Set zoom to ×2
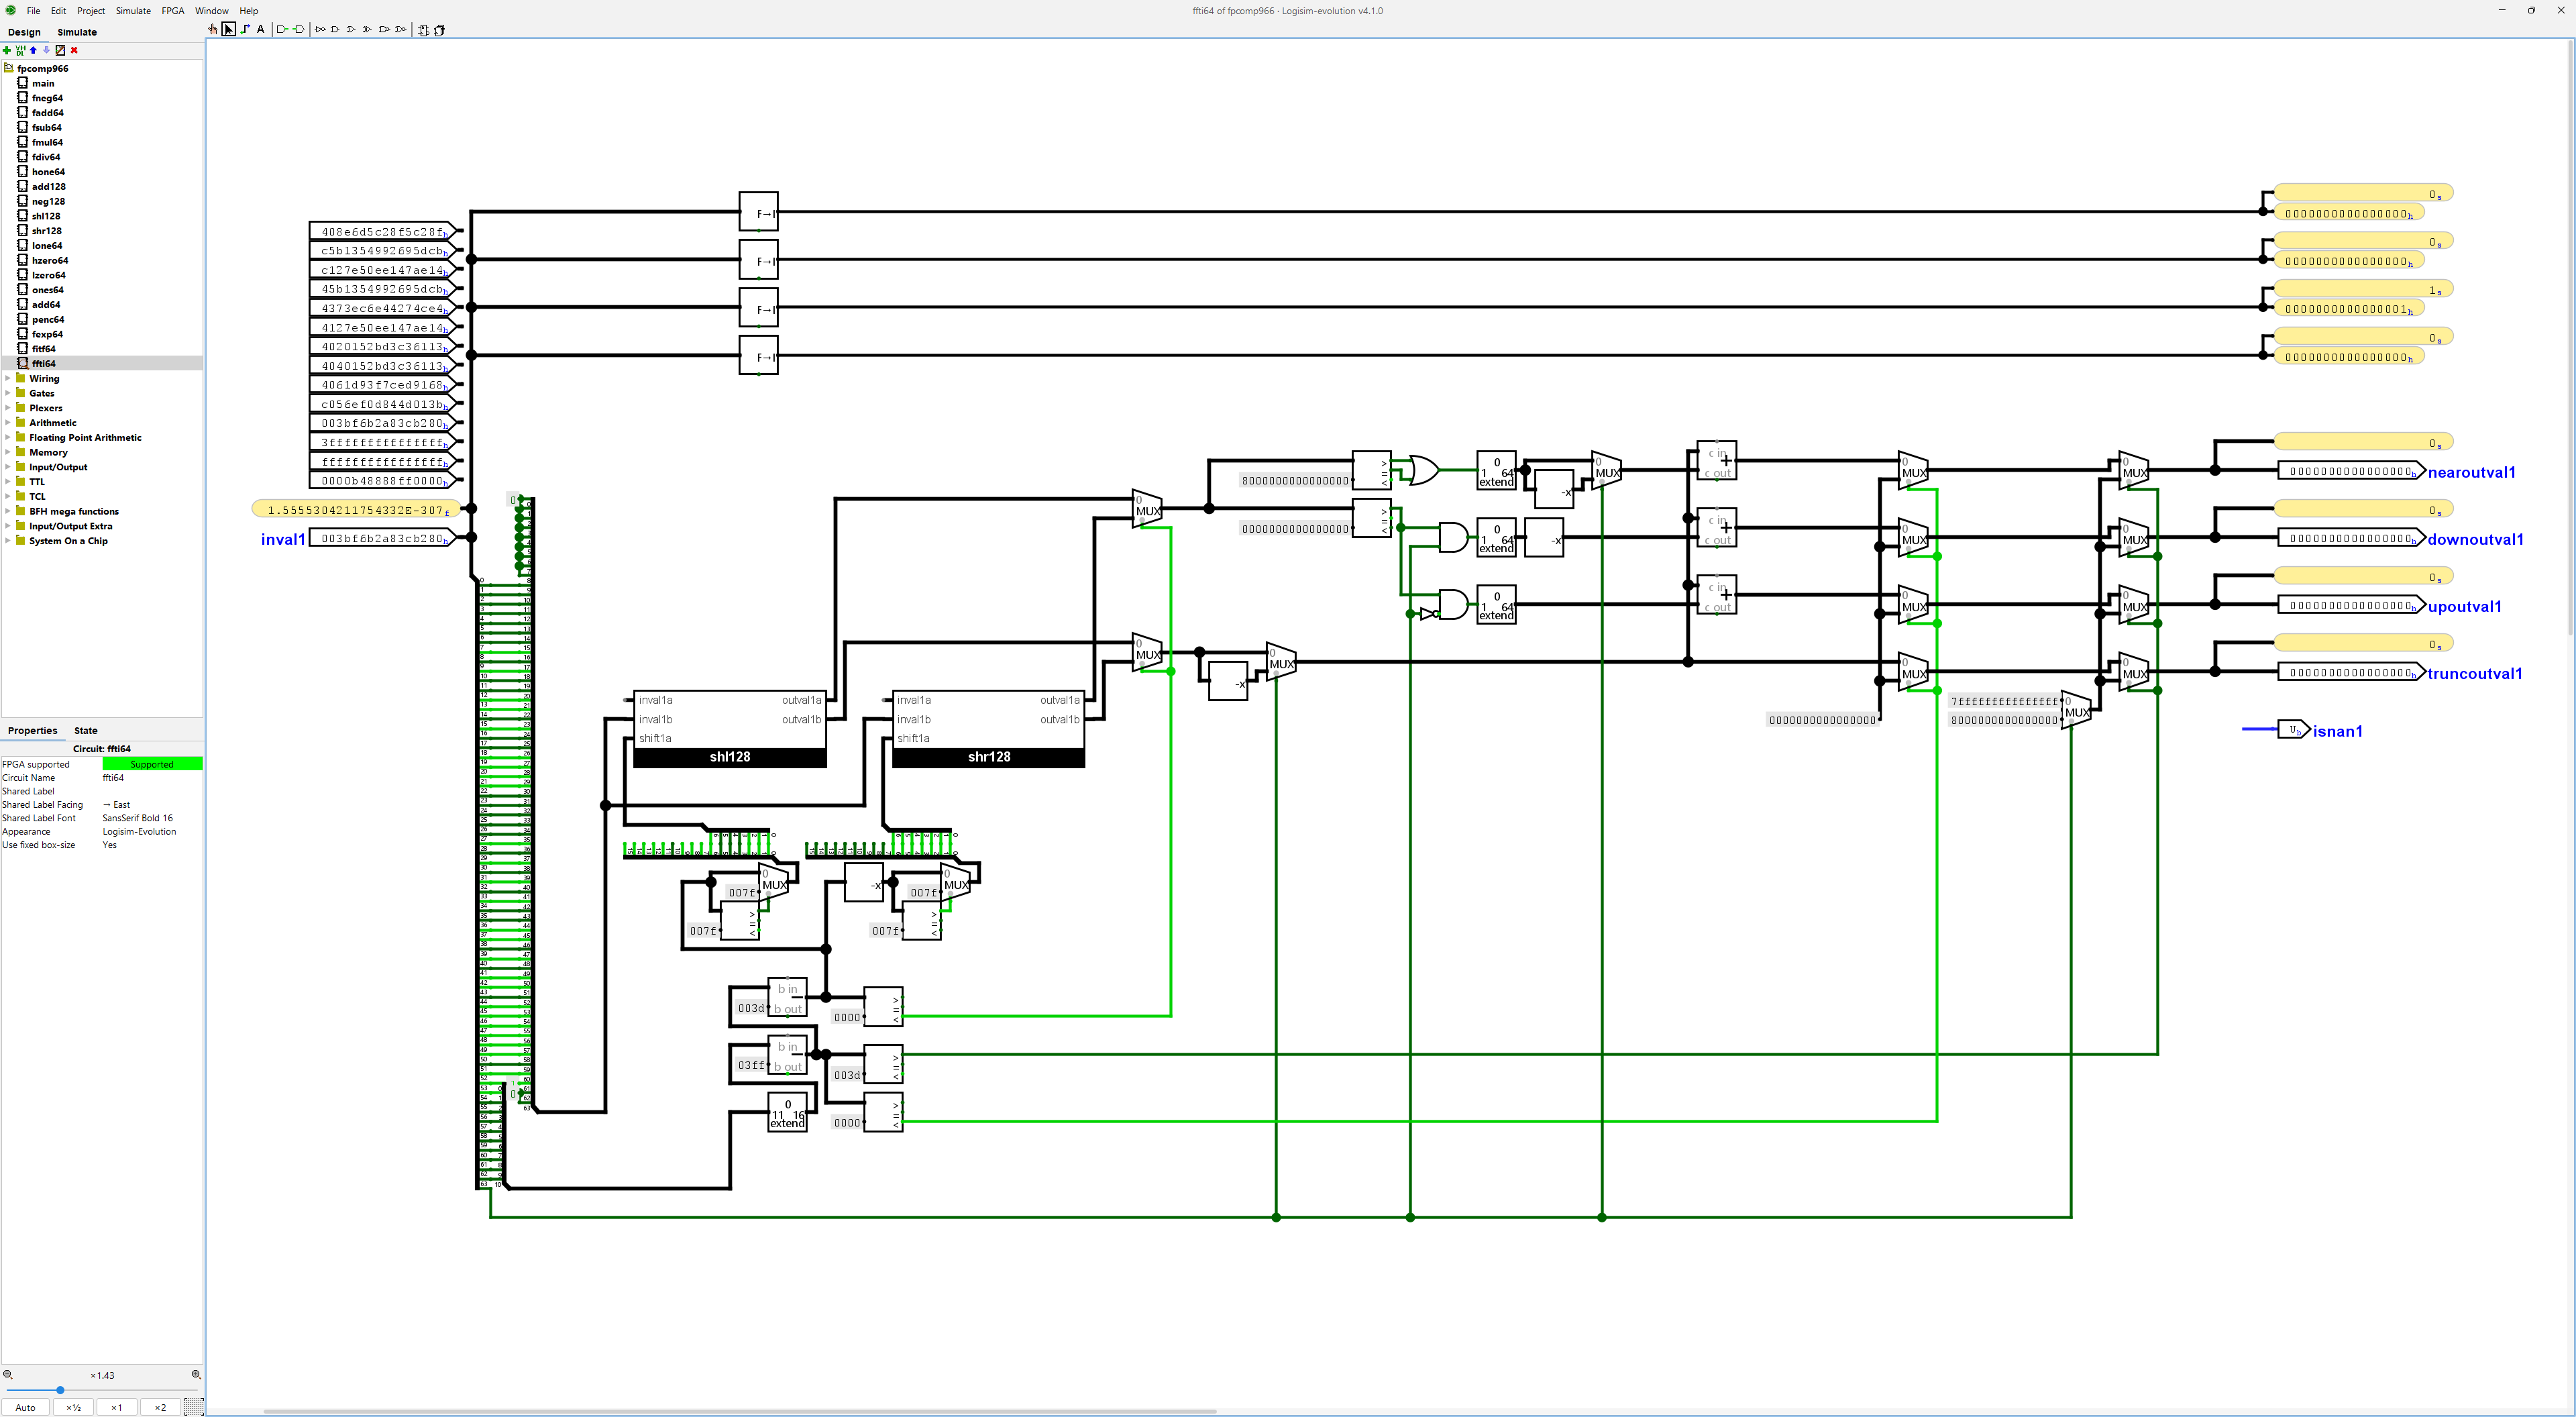2576x1417 pixels. click(x=160, y=1407)
